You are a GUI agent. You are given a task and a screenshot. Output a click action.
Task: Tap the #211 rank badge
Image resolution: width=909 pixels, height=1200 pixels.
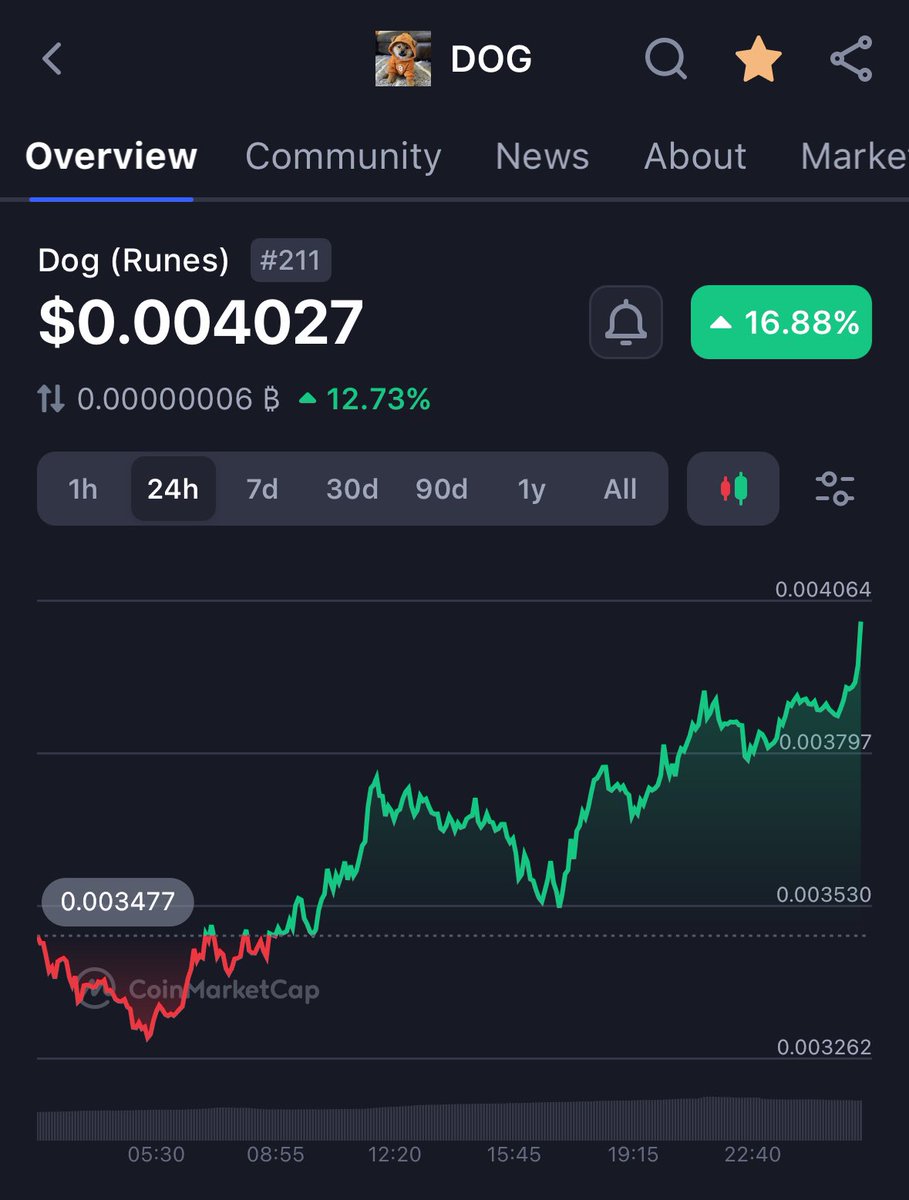[x=290, y=261]
